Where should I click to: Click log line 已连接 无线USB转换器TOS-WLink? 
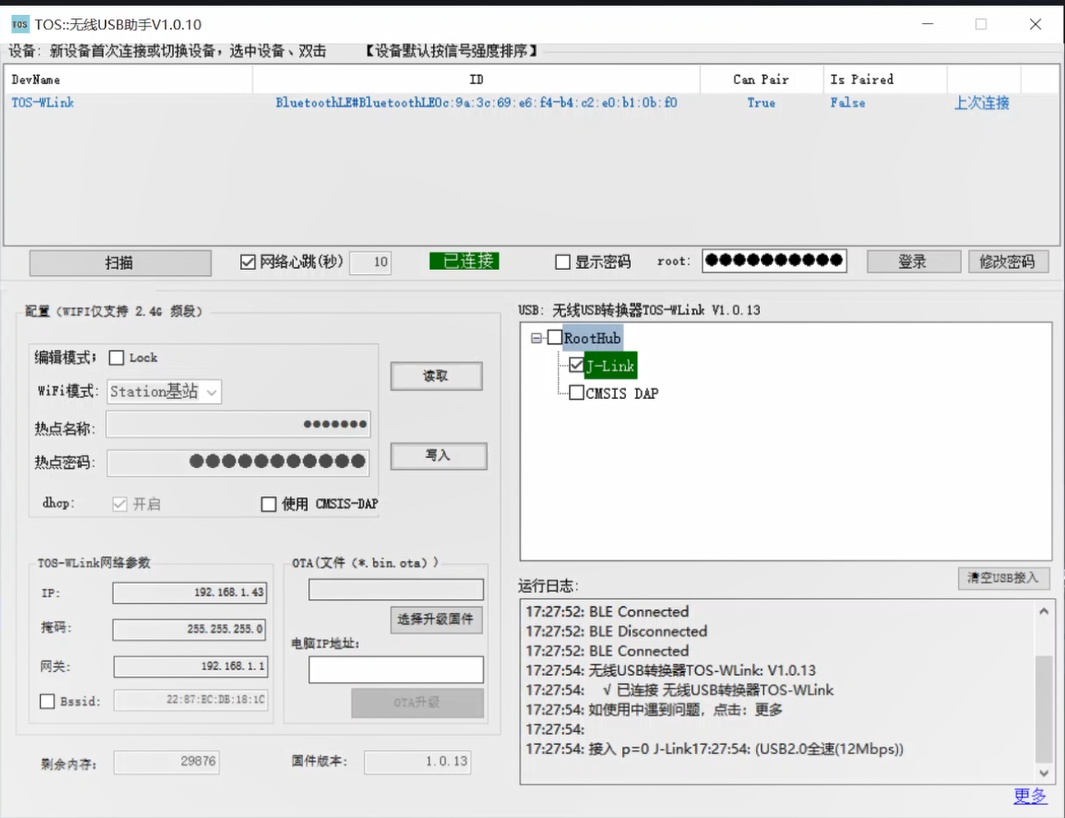(x=680, y=690)
